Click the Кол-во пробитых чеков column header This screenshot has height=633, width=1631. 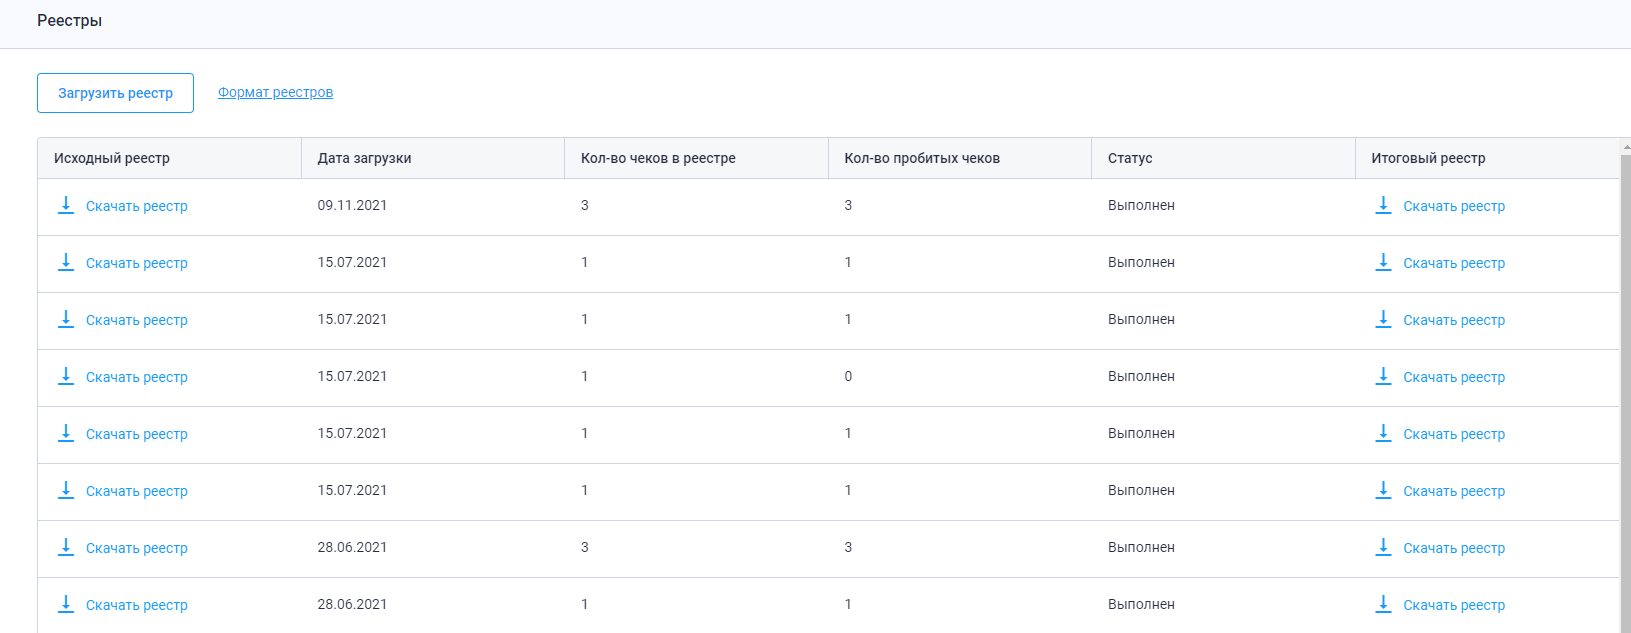(922, 158)
